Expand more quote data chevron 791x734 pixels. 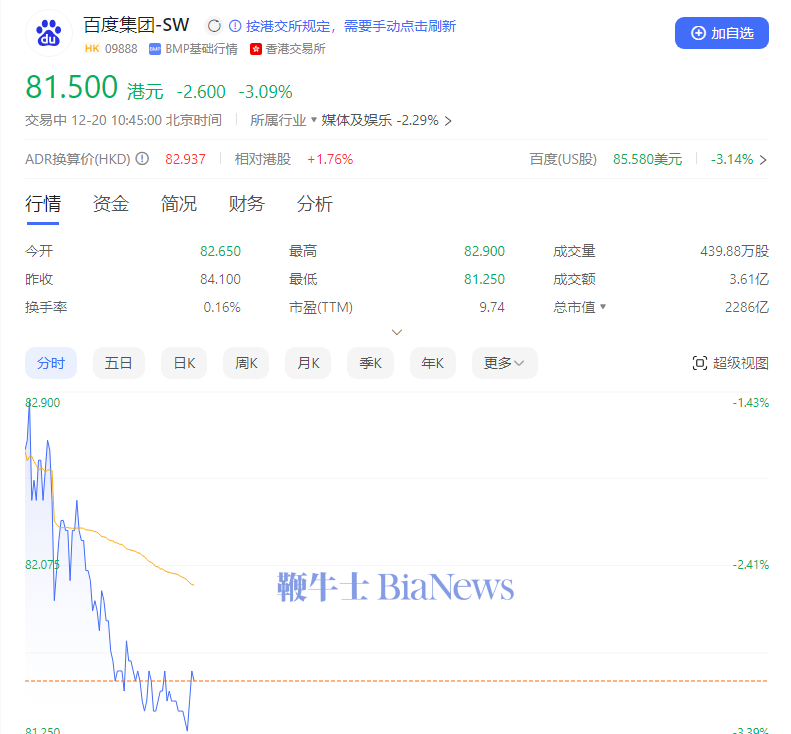(397, 332)
